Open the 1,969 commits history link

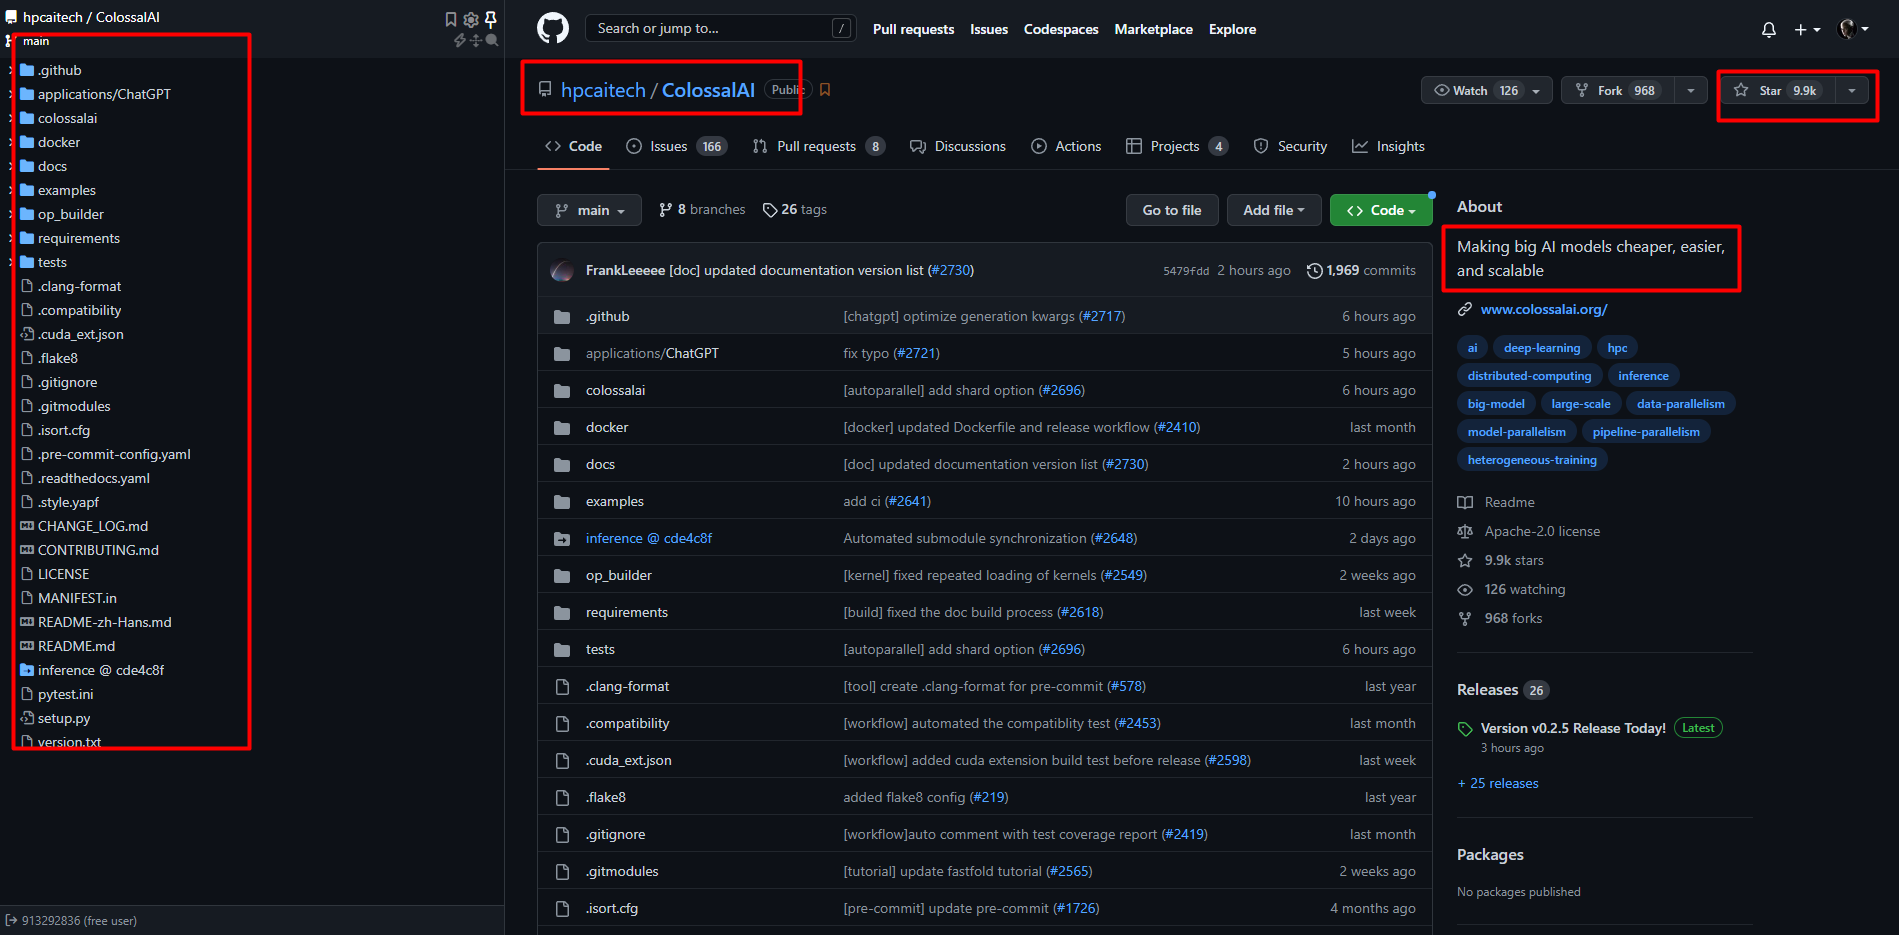[1362, 271]
